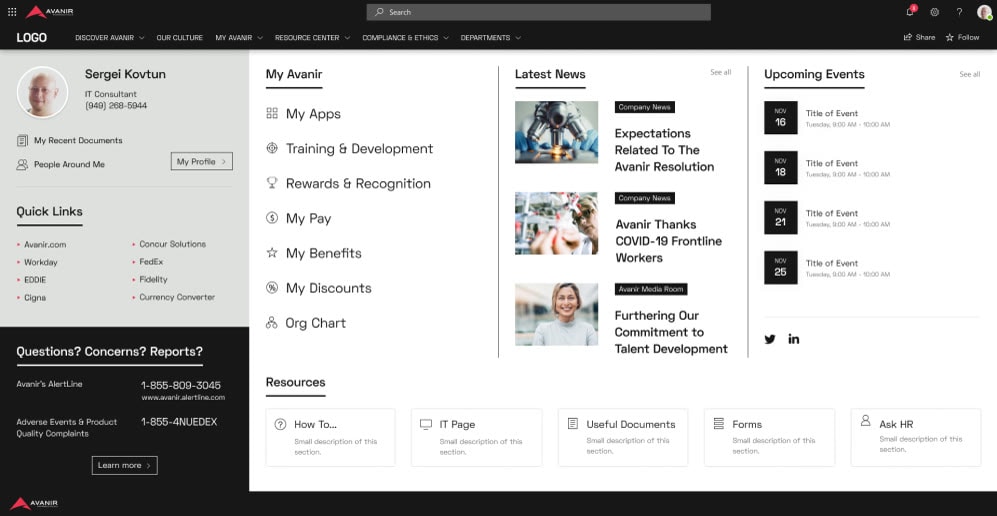This screenshot has height=516, width=997.
Task: Click the Follow star icon
Action: 950,37
